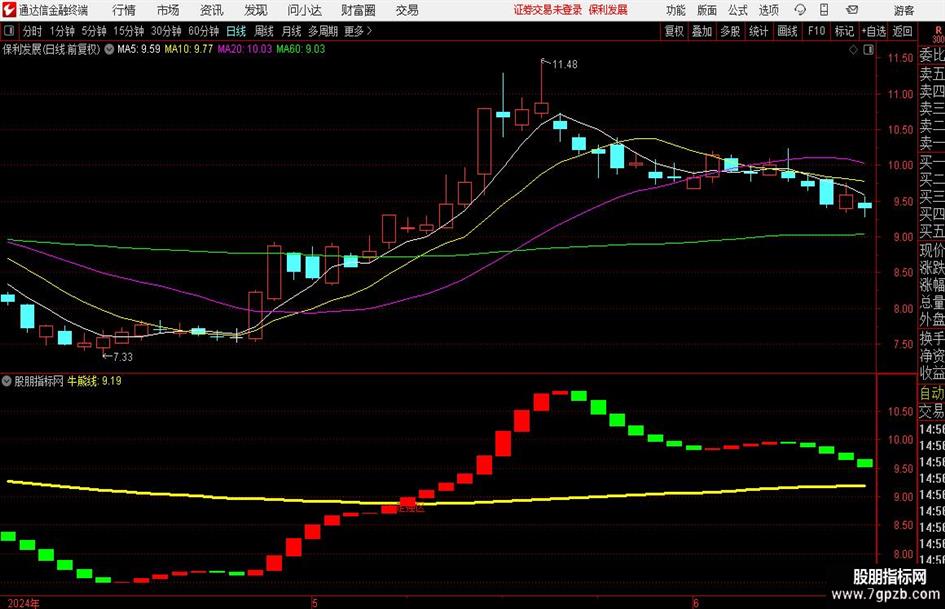Open the 问小达 menu
945x609 pixels.
(x=304, y=10)
